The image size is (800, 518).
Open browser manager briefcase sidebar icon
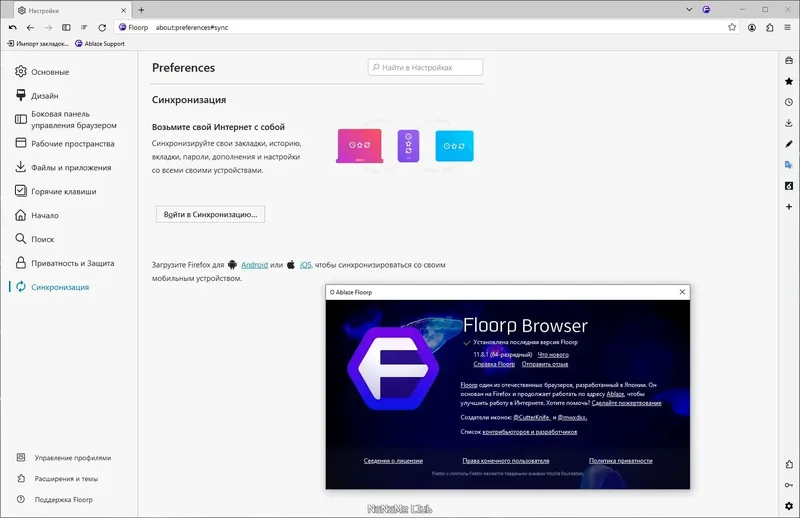[789, 60]
